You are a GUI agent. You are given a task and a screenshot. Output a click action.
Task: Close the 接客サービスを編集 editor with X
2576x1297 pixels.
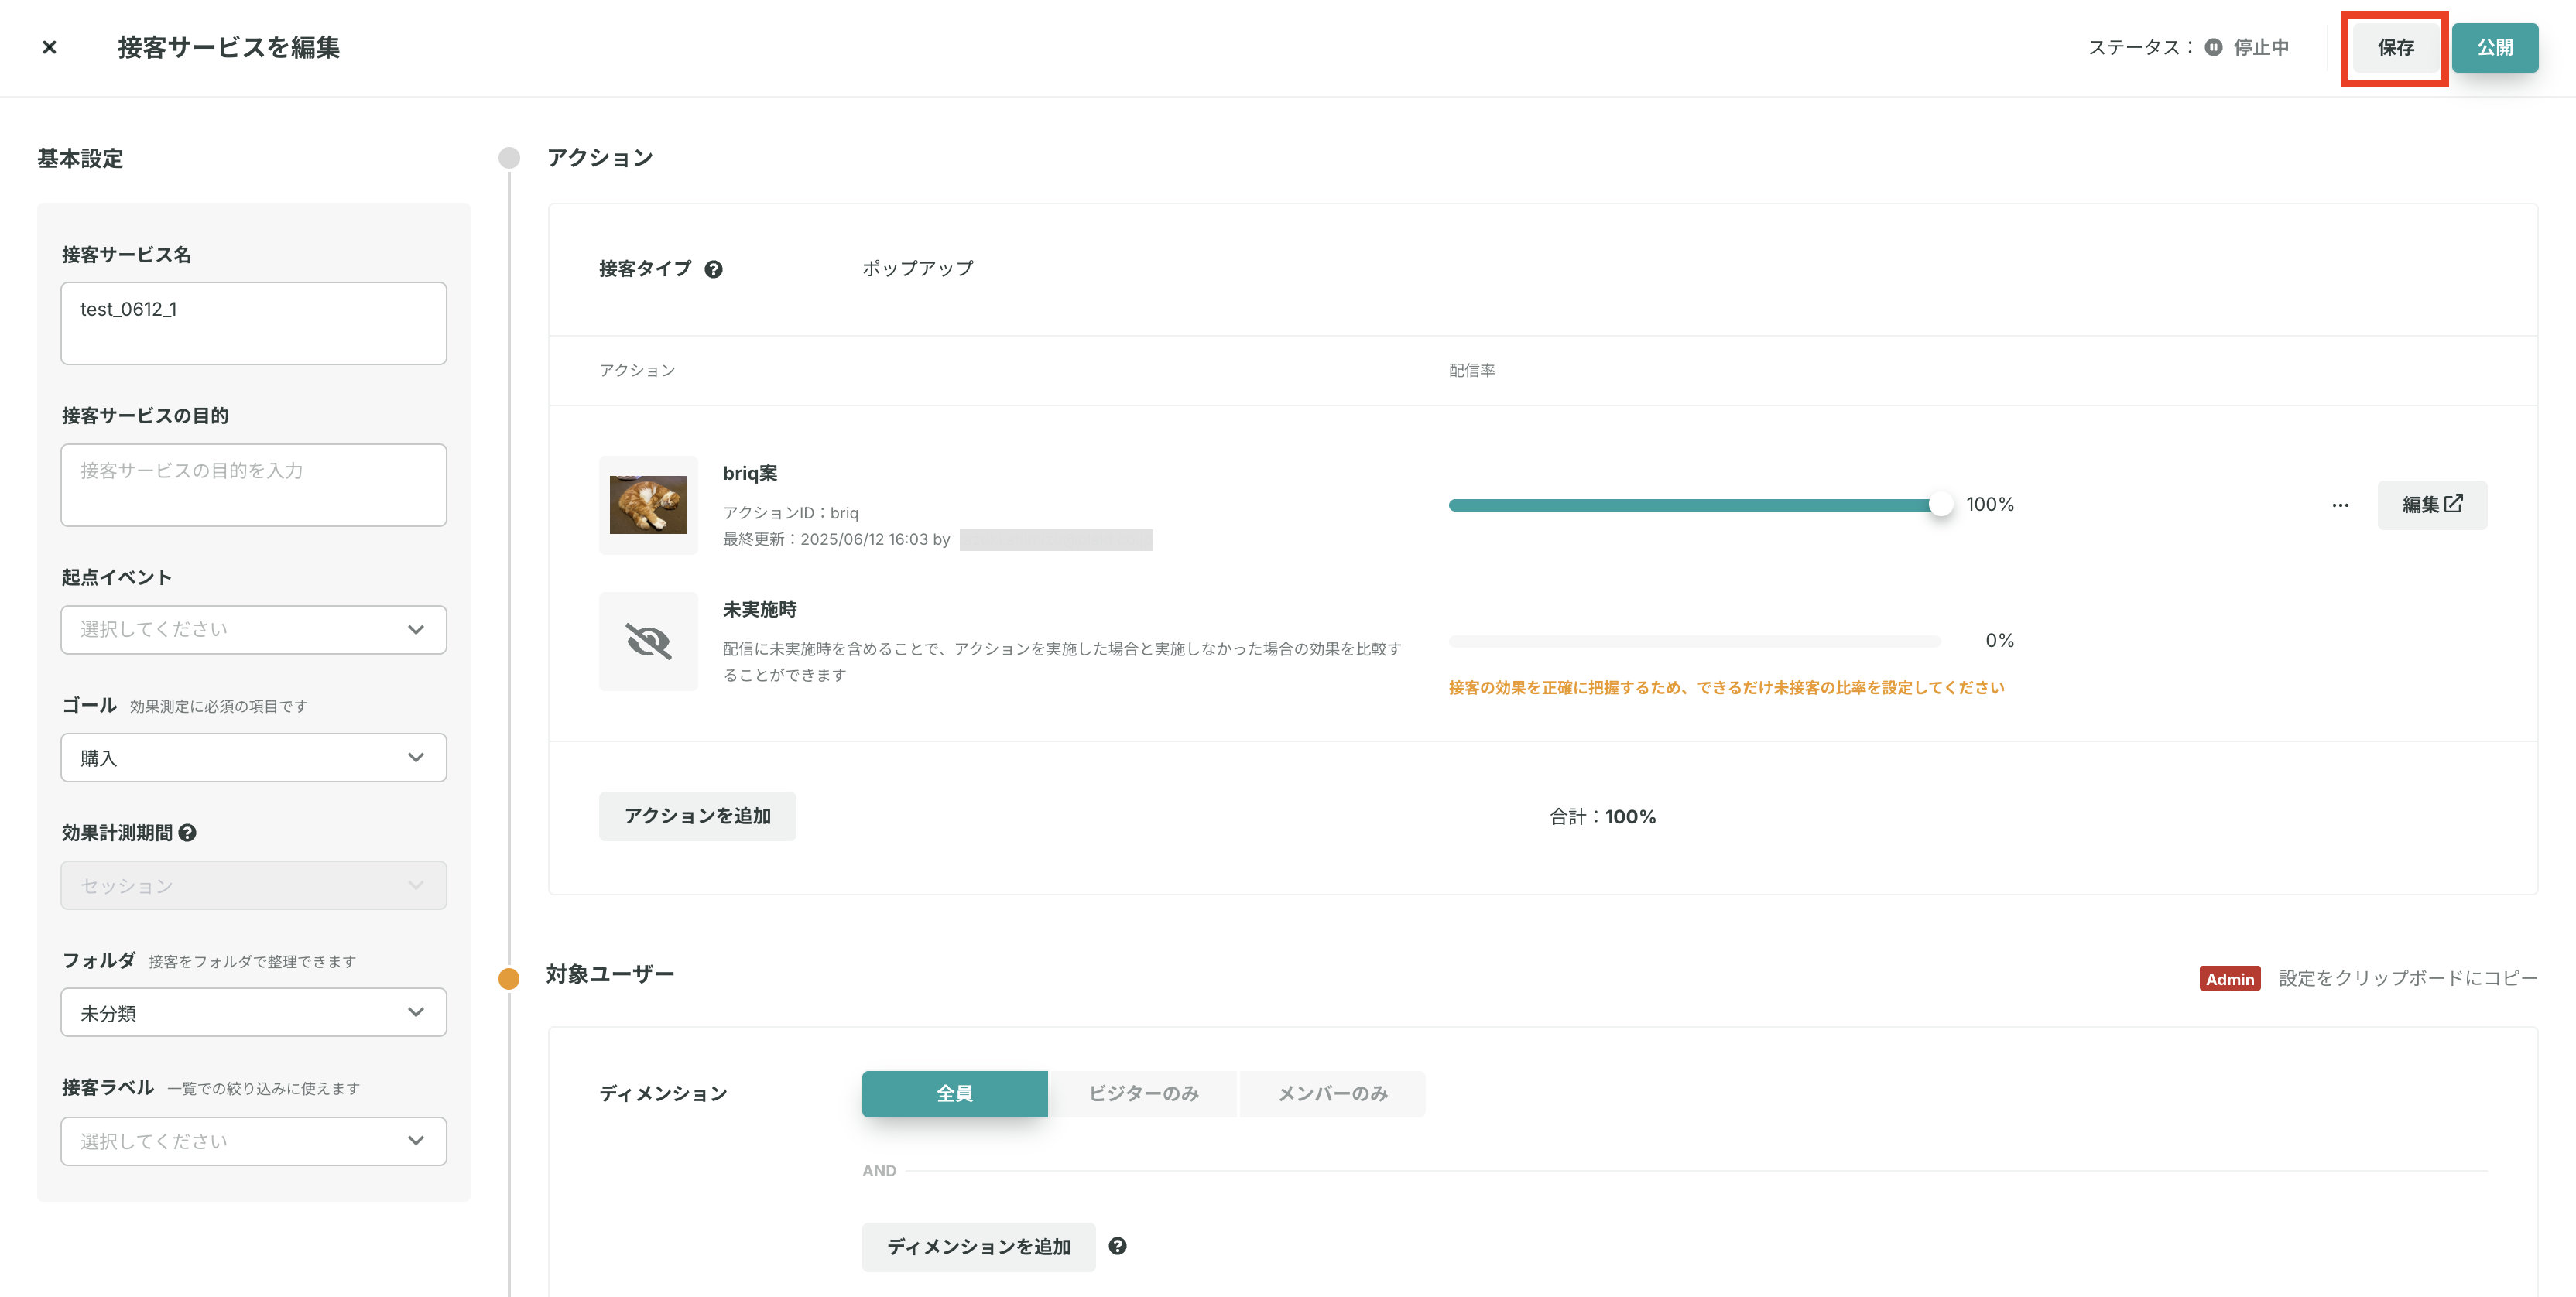pyautogui.click(x=49, y=47)
